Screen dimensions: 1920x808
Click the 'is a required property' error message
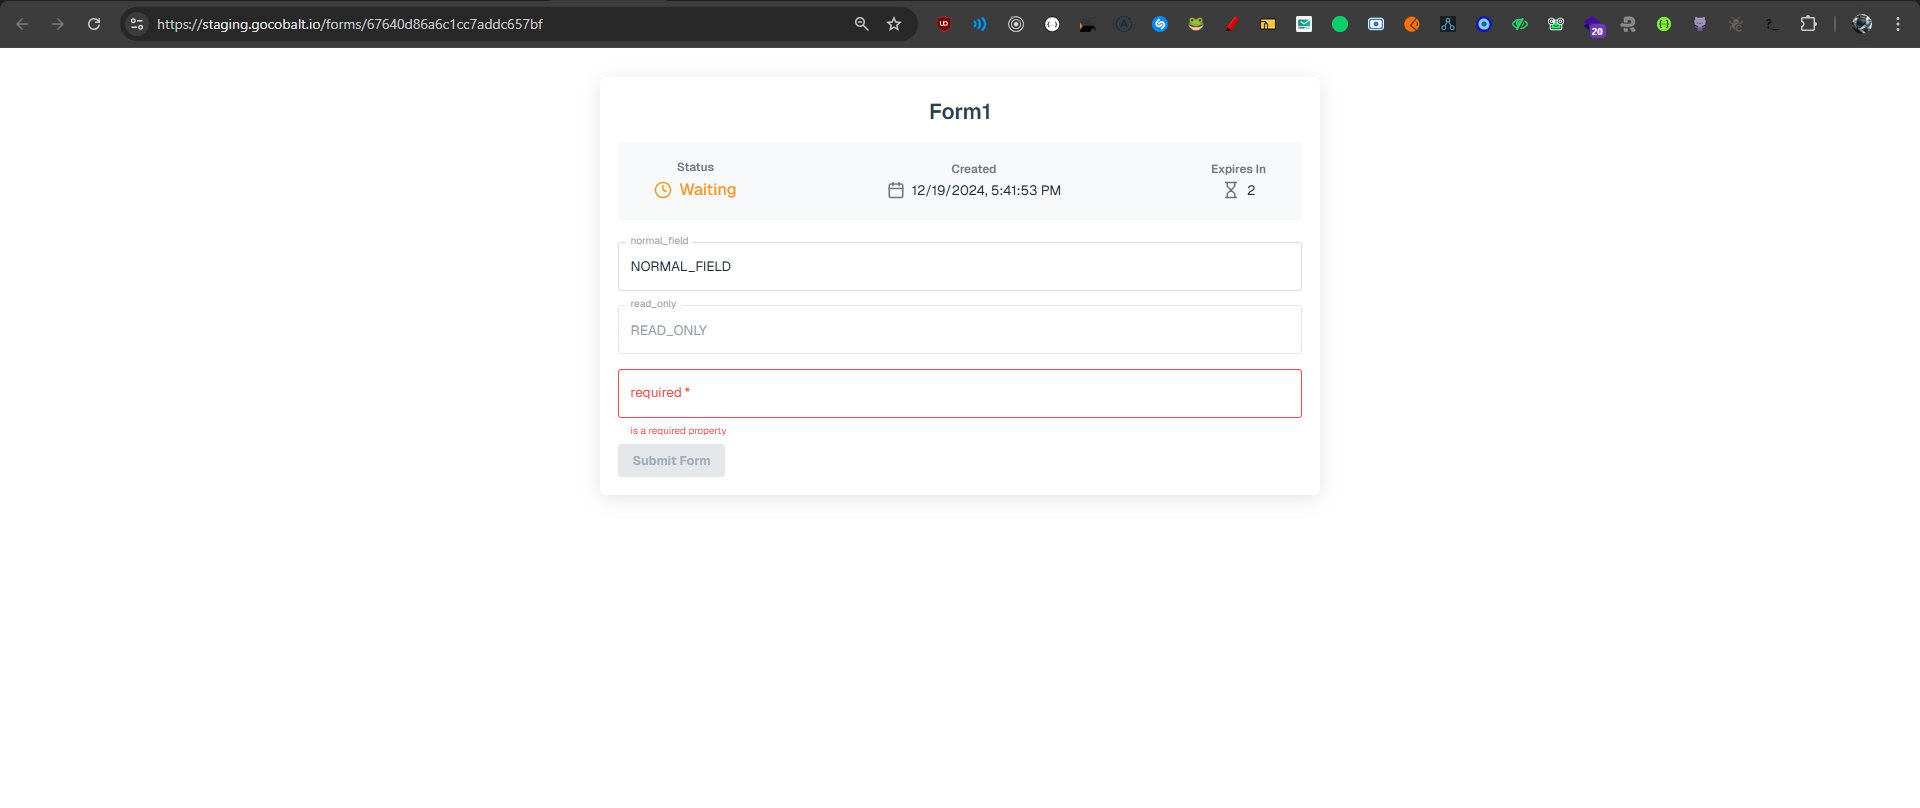pos(678,431)
